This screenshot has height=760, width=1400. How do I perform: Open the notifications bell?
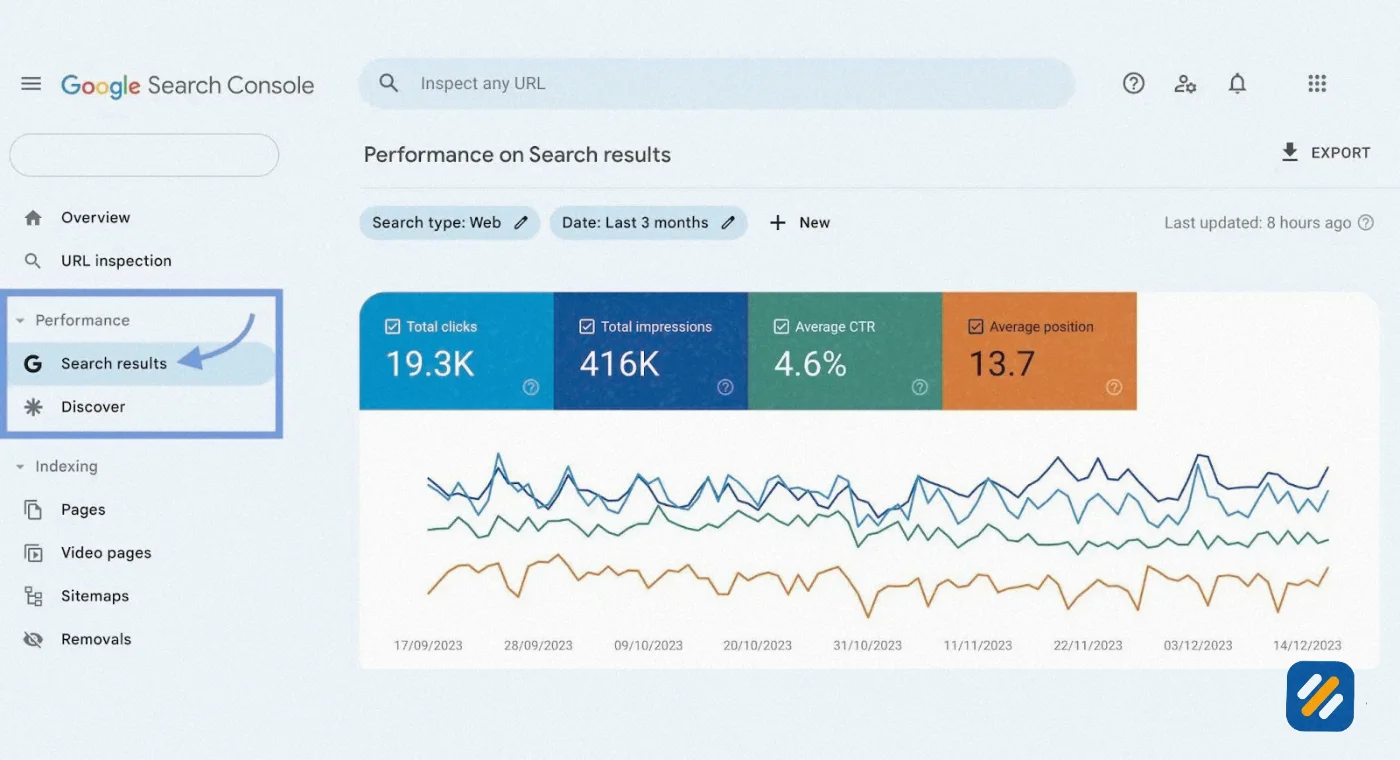coord(1237,84)
